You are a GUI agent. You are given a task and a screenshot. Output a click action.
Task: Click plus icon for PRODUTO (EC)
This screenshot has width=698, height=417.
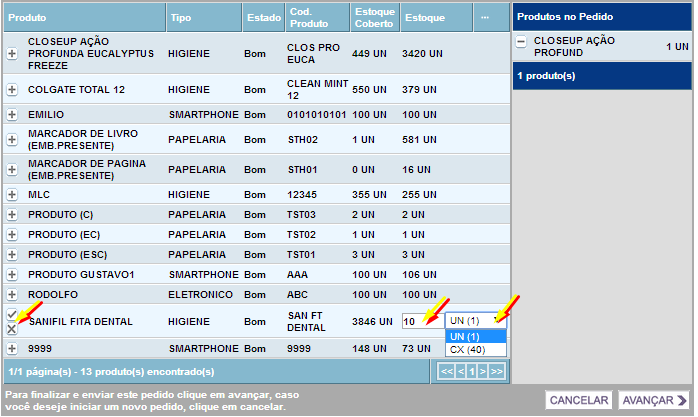12,235
